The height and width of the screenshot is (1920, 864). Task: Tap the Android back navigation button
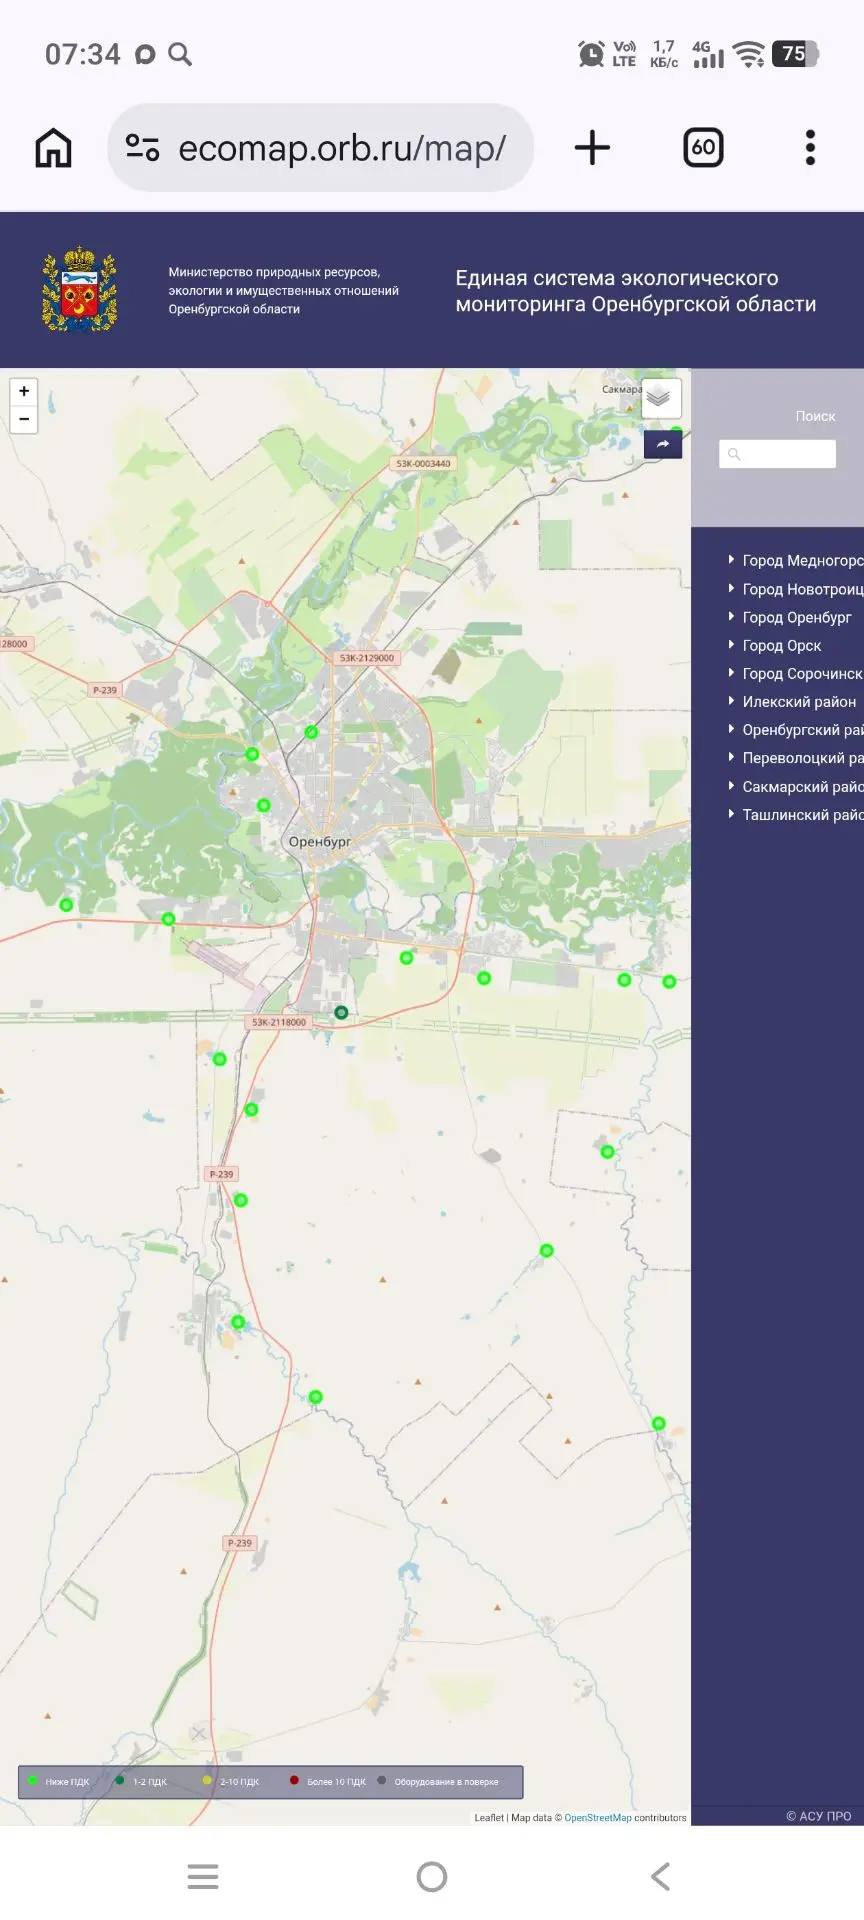[661, 1876]
